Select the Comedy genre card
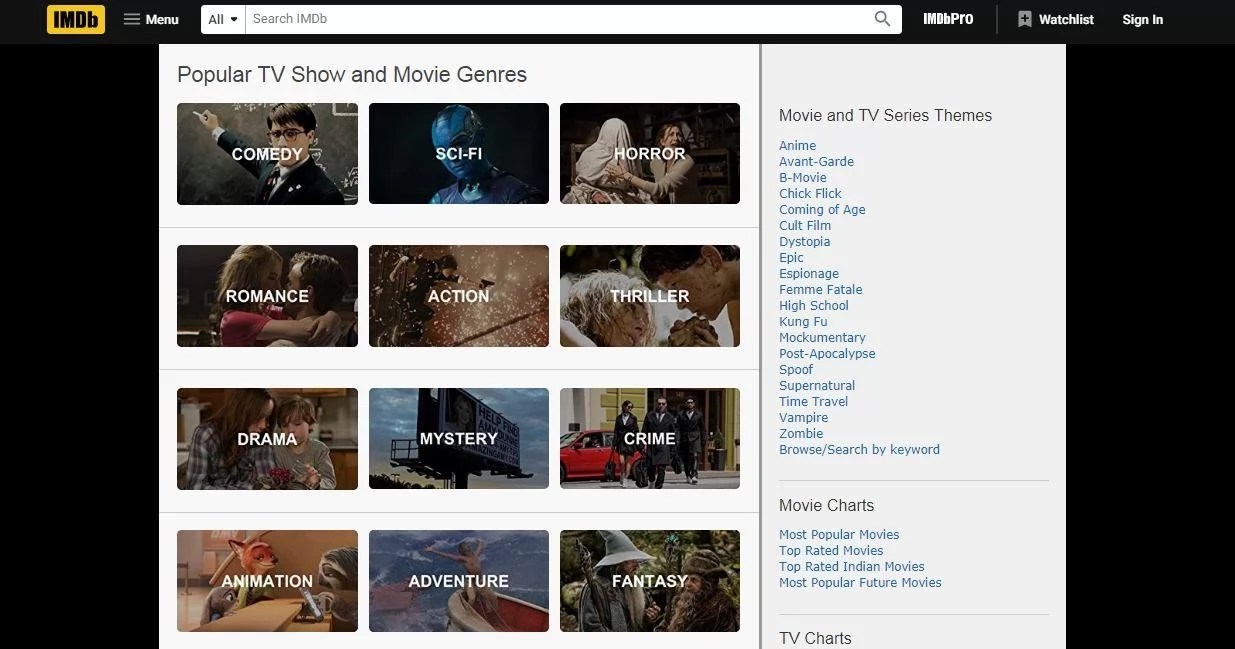The height and width of the screenshot is (649, 1235). click(x=266, y=153)
